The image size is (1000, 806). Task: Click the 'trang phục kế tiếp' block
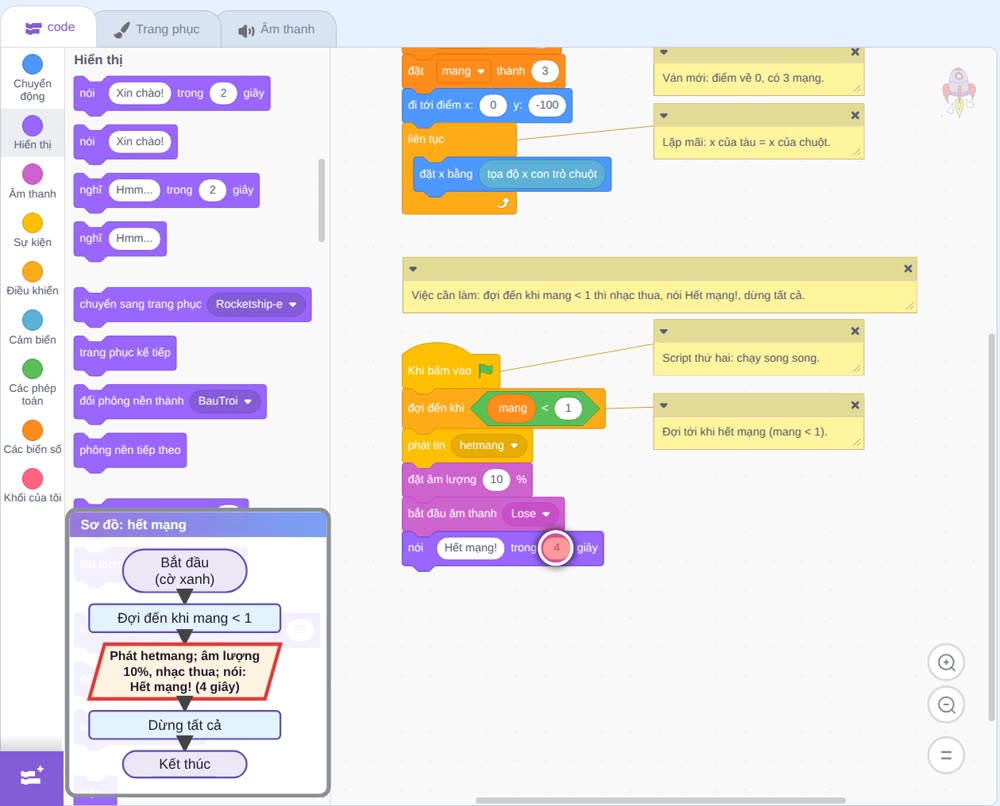[x=125, y=353]
